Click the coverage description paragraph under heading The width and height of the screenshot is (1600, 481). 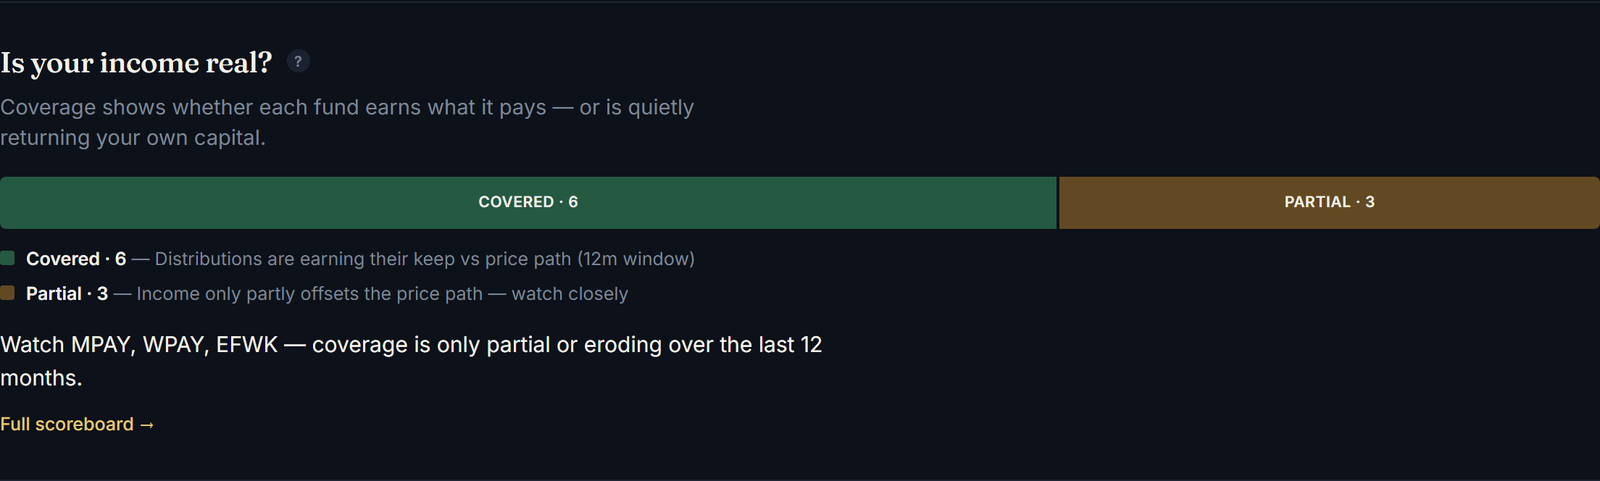click(347, 122)
